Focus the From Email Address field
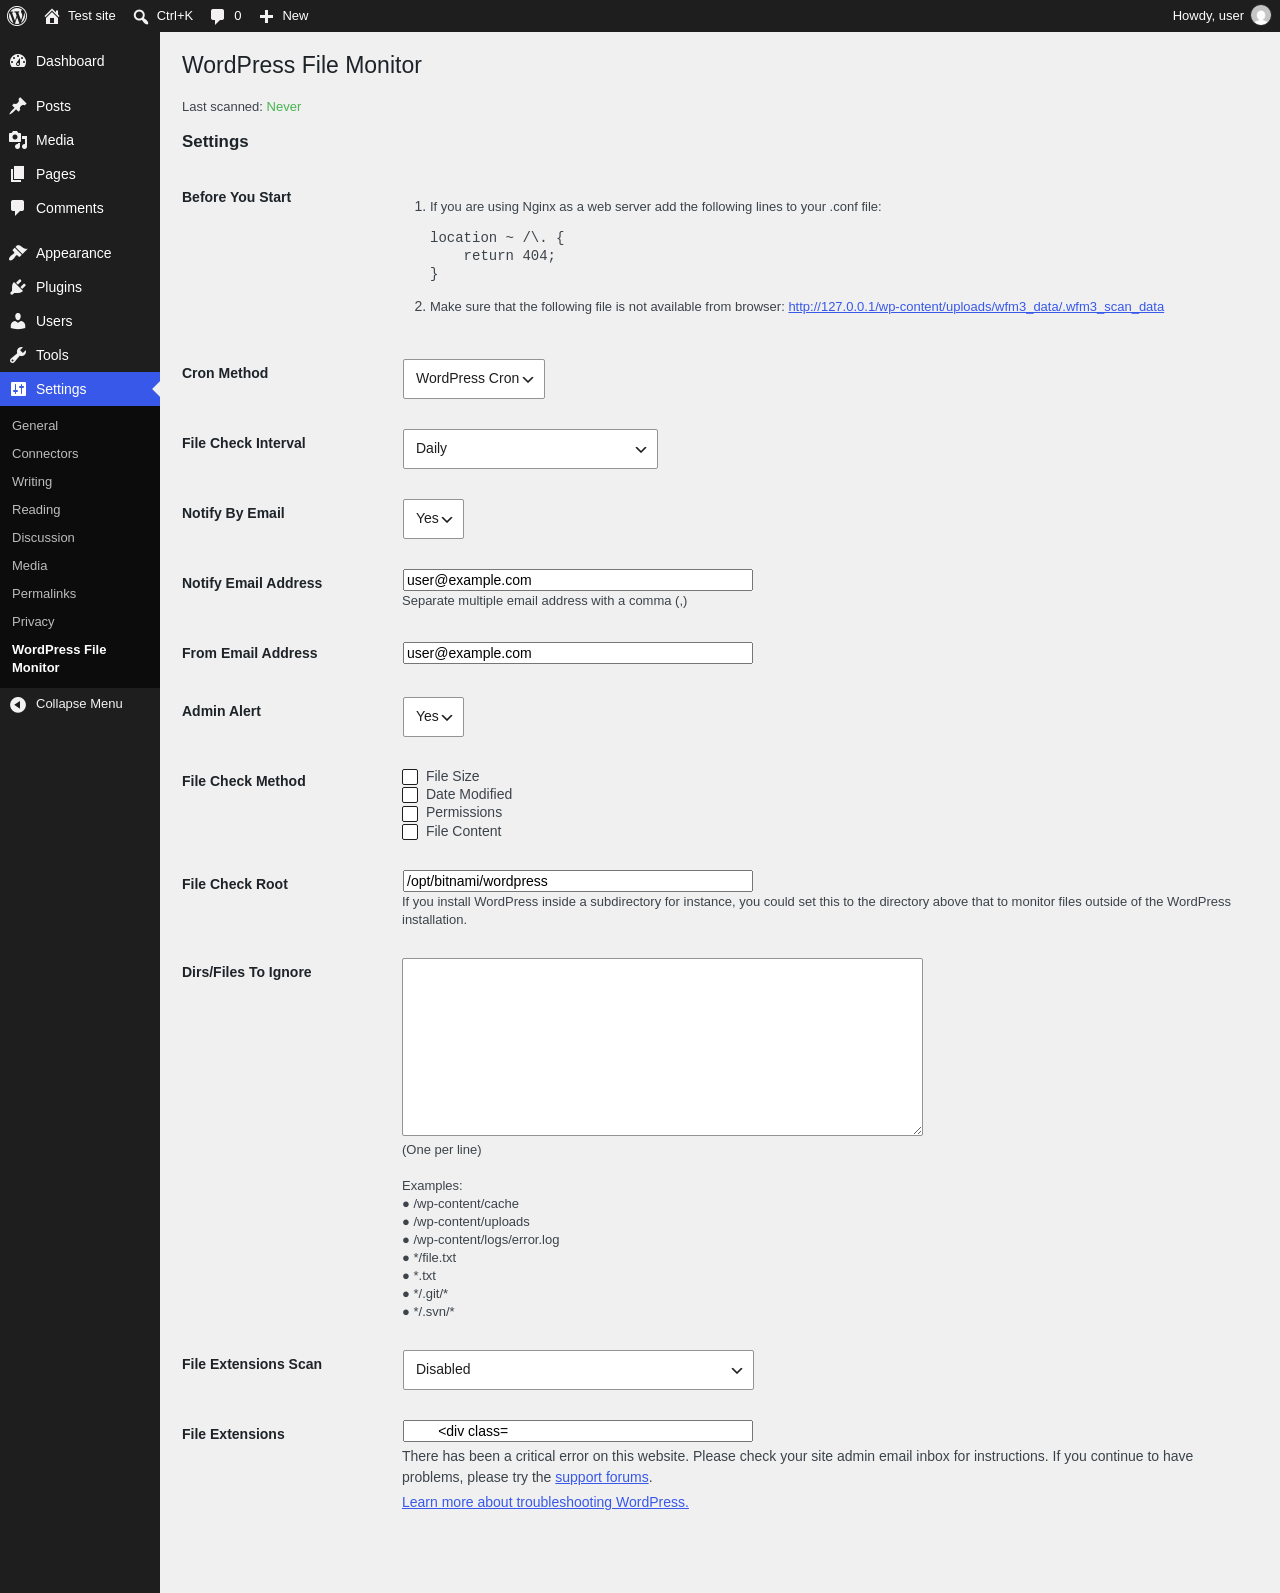This screenshot has width=1280, height=1593. coord(578,653)
